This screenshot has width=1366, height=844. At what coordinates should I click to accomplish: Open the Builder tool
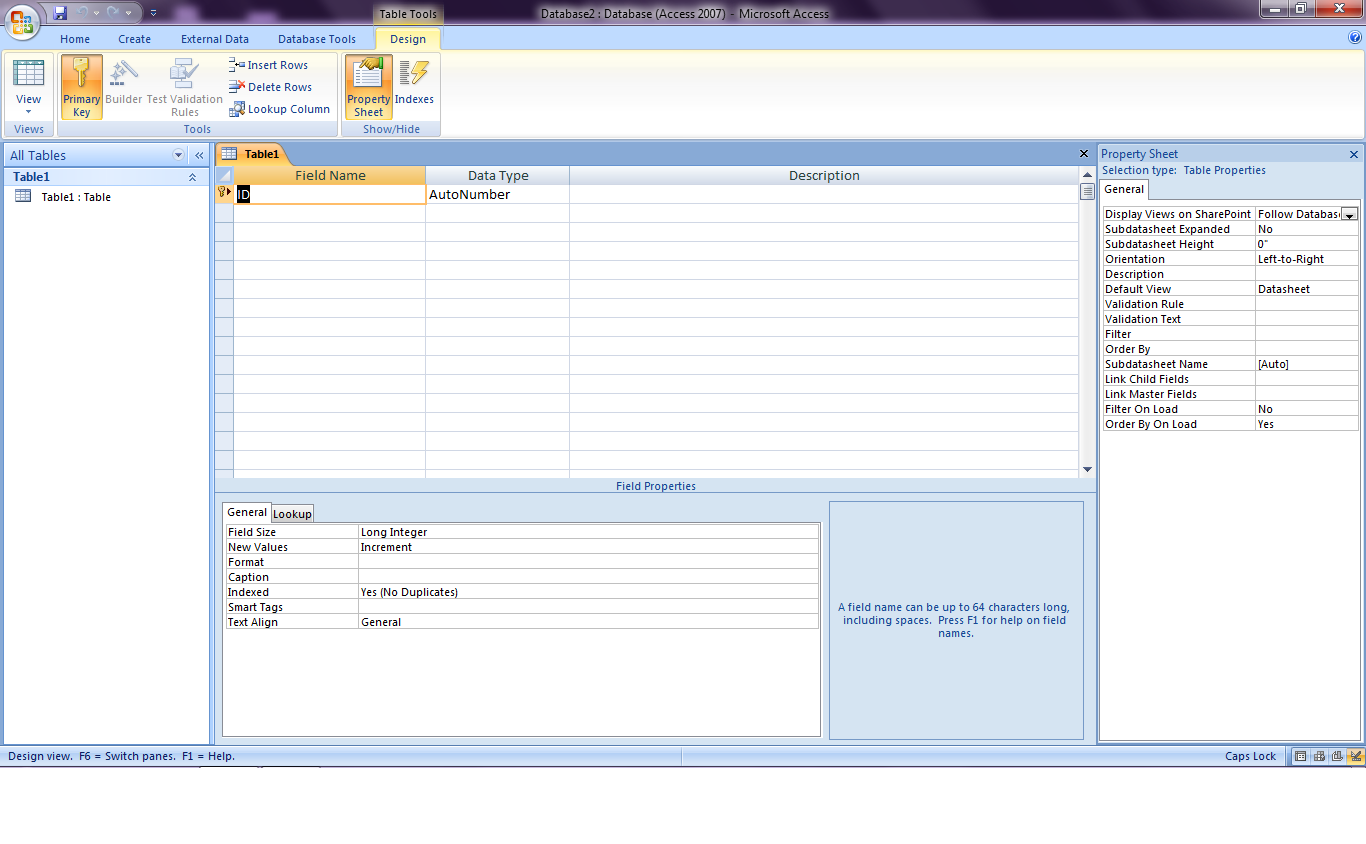(x=123, y=85)
